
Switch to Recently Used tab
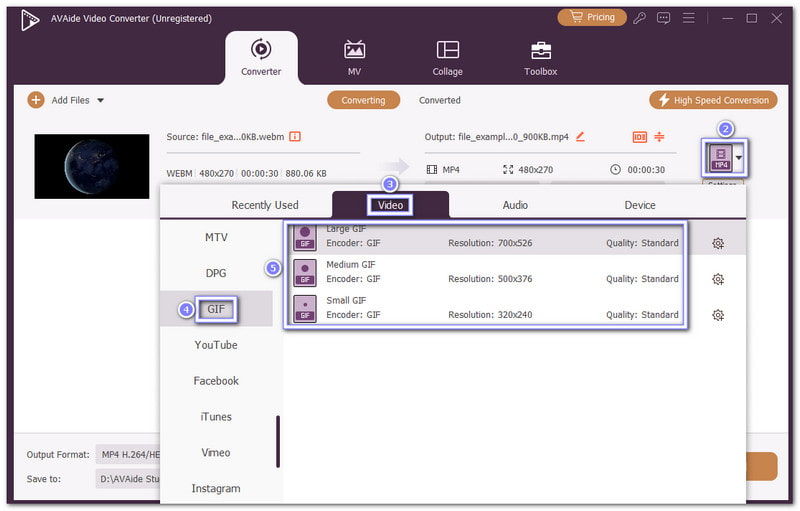[265, 205]
